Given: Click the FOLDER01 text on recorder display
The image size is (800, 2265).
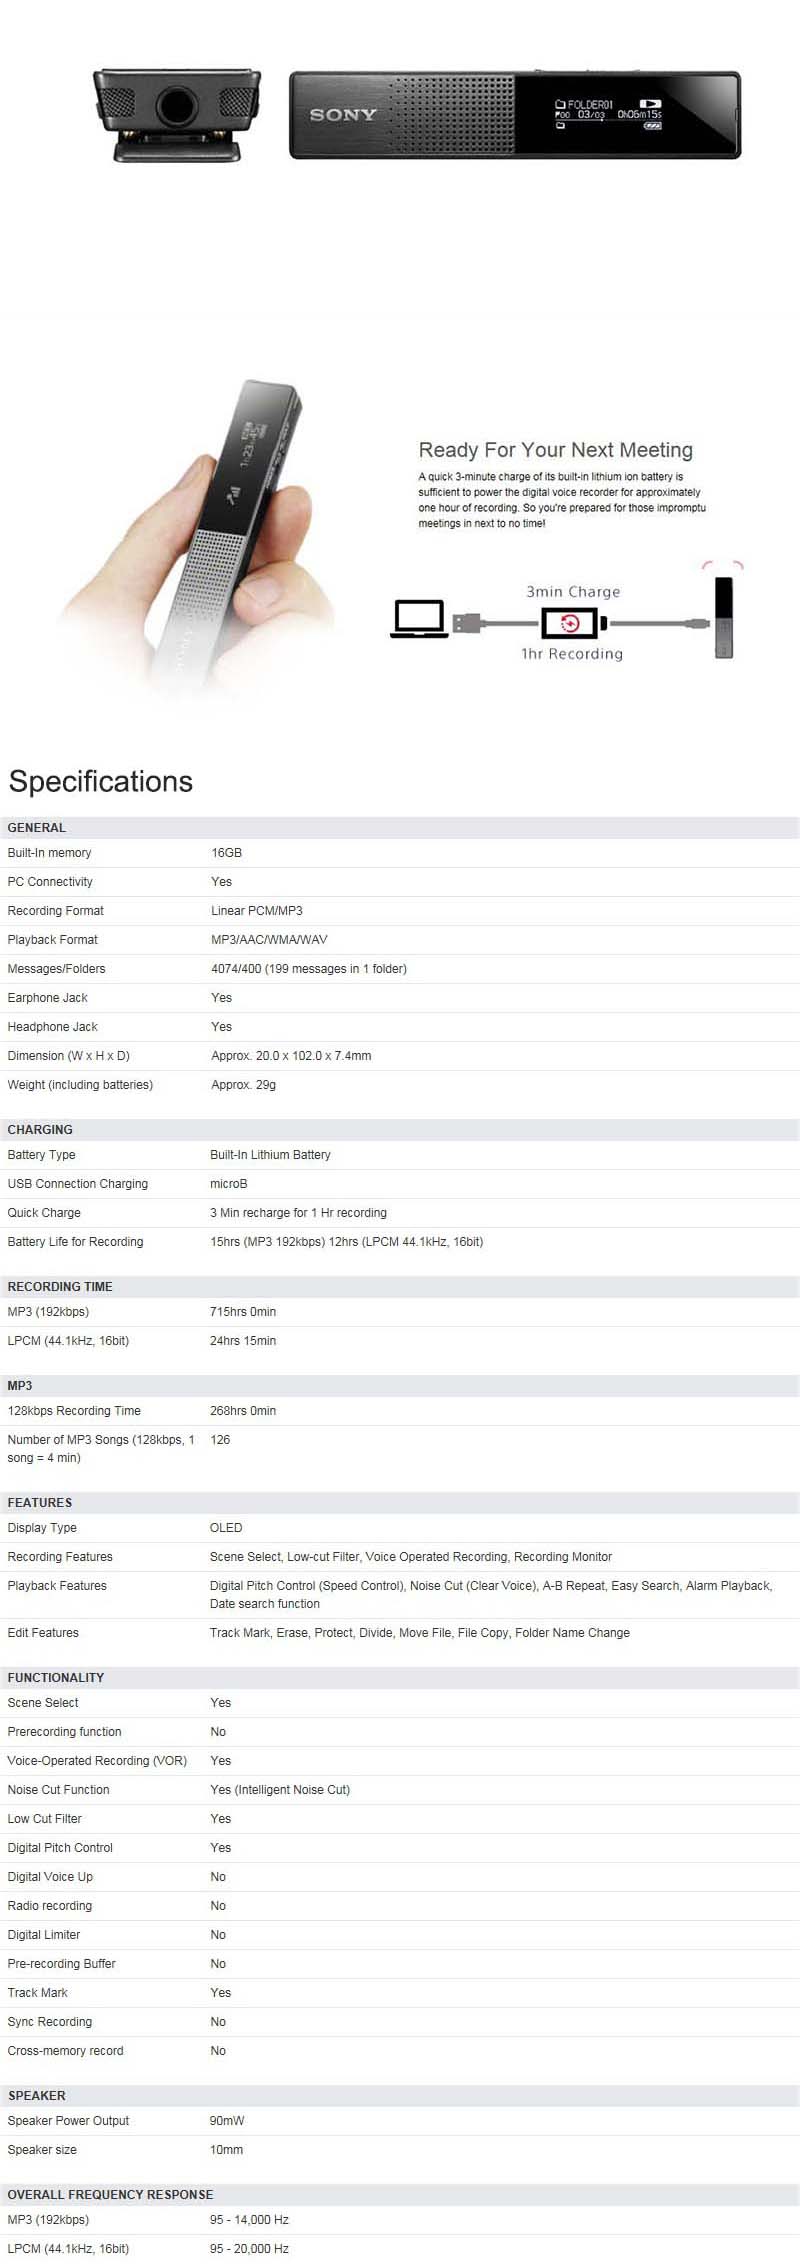Looking at the screenshot, I should (590, 104).
